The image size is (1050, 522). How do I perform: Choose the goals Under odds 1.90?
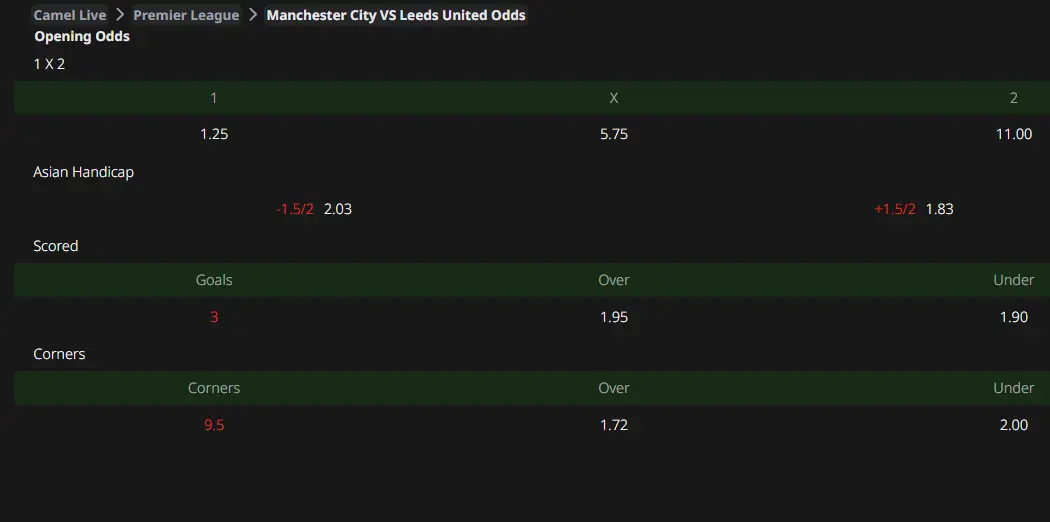1014,317
